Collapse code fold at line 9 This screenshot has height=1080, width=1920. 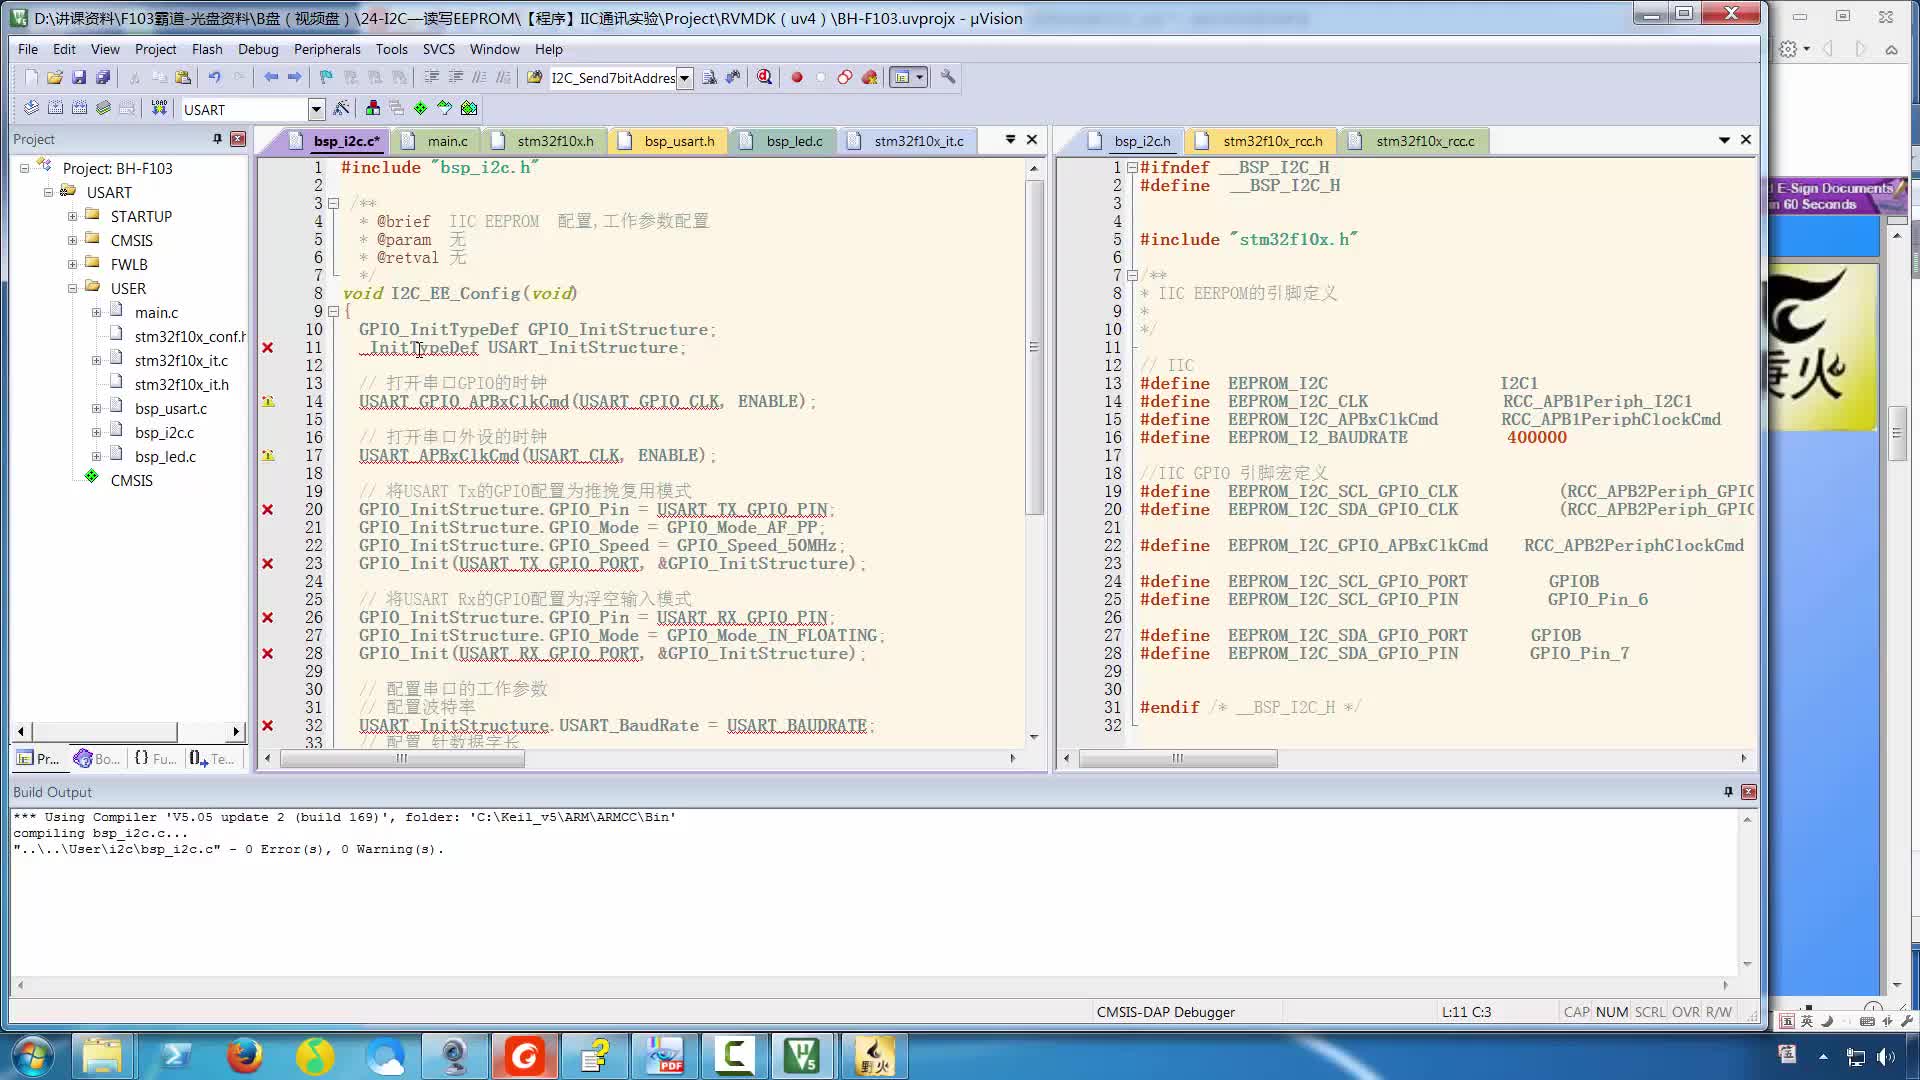coord(334,311)
